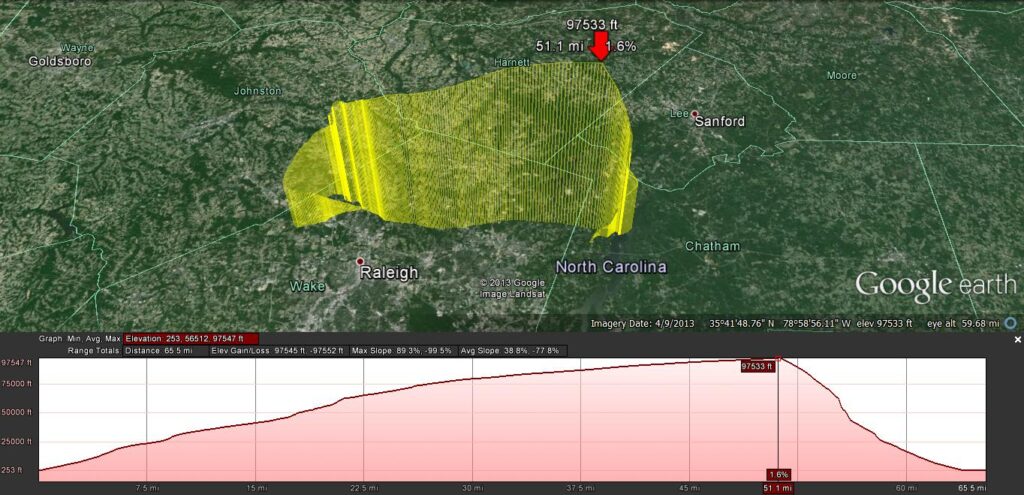Click the North Carolina state label

[611, 267]
